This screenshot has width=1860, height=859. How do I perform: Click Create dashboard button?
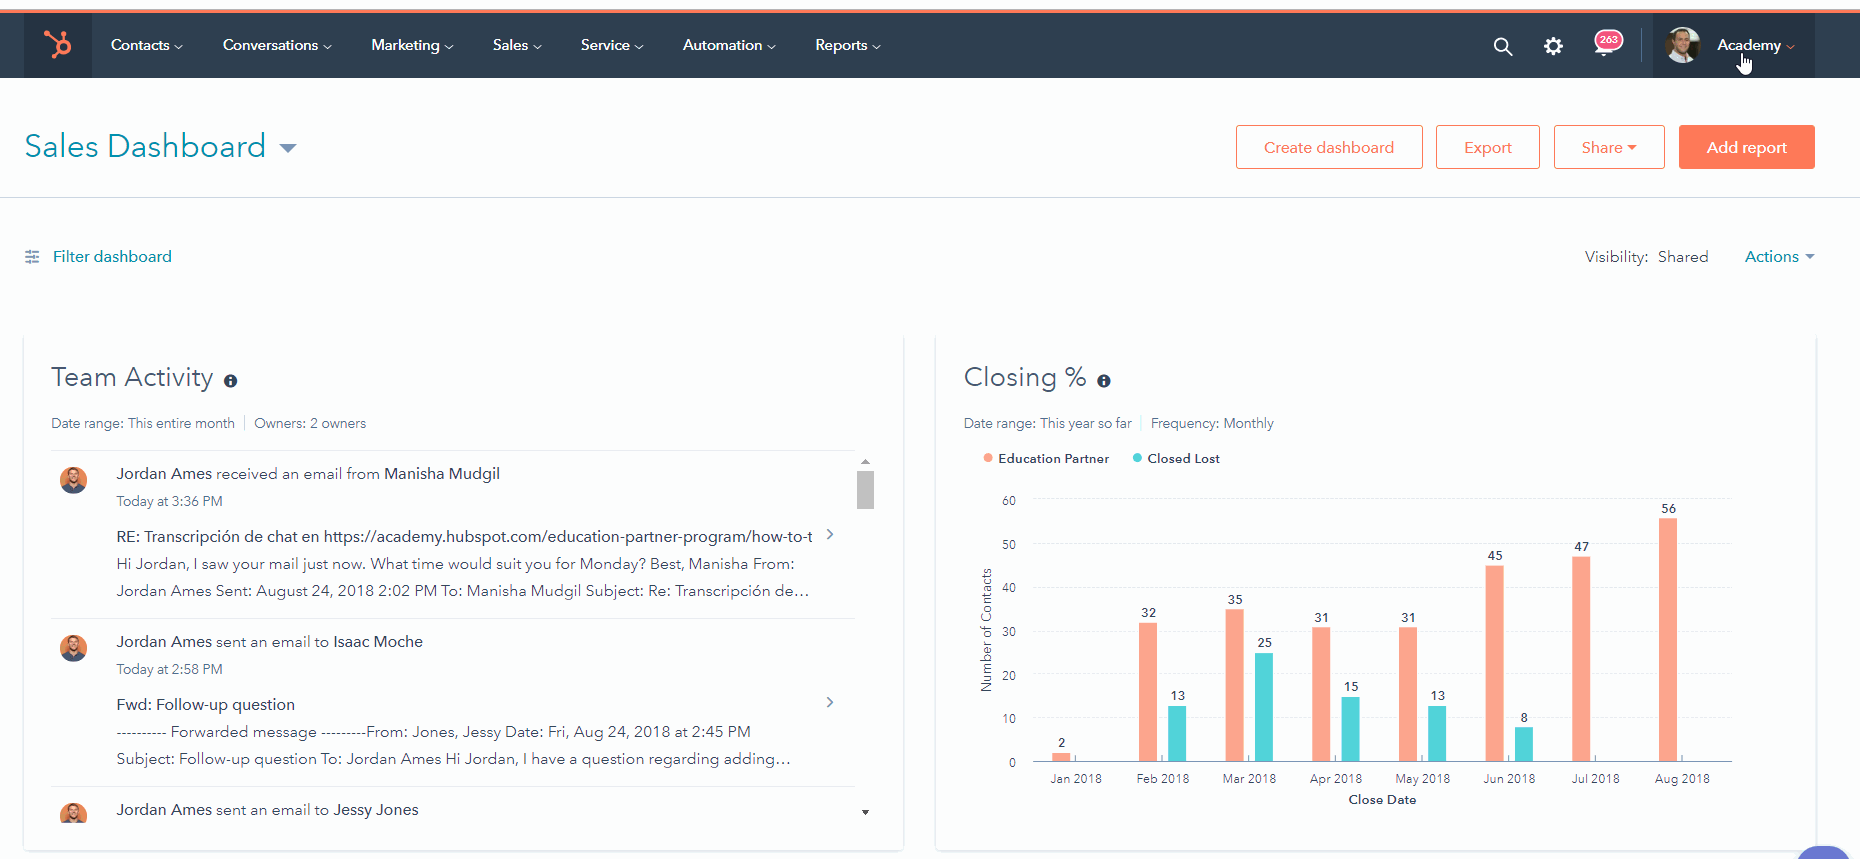[x=1329, y=147]
